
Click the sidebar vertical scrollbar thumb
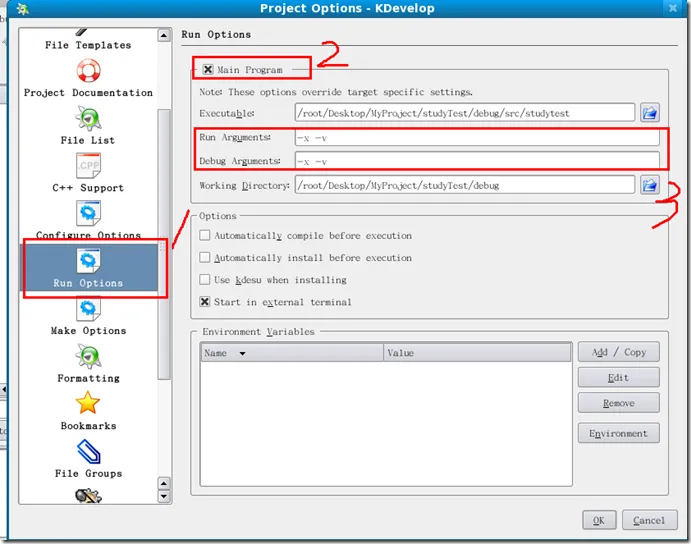[164, 244]
